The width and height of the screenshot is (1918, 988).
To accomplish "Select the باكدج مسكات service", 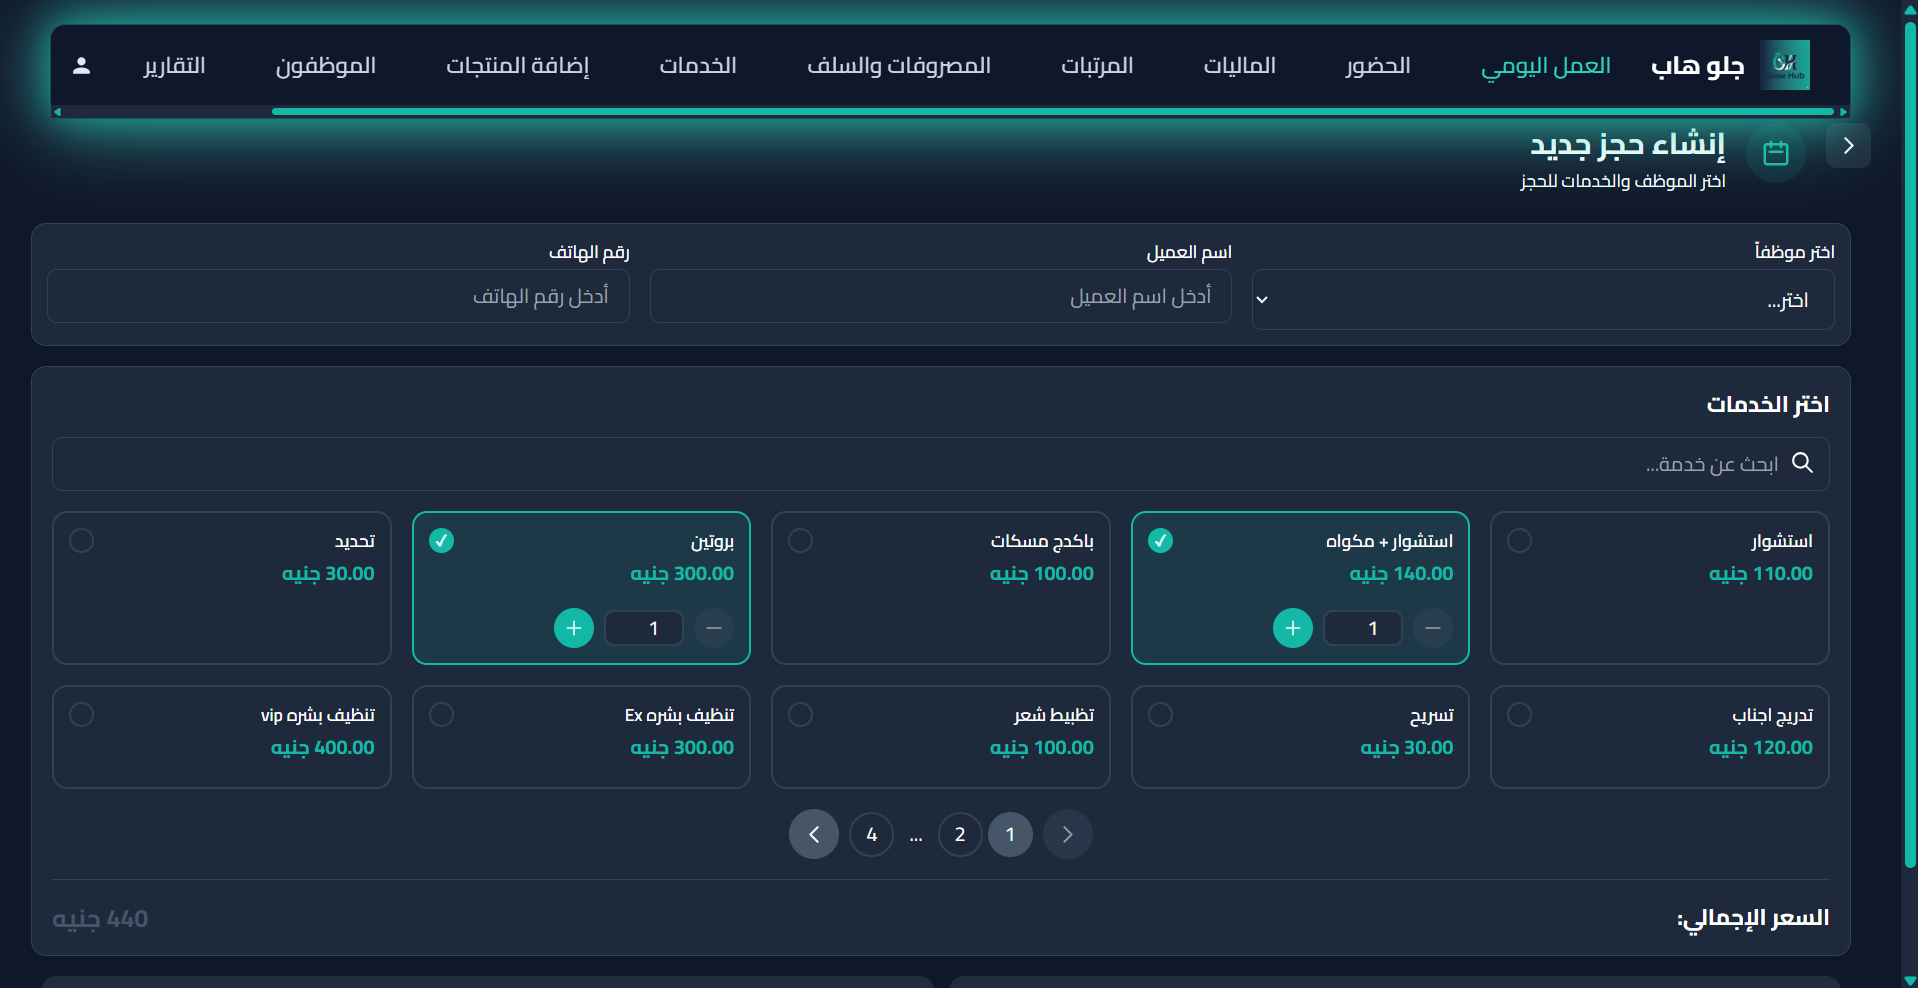I will pyautogui.click(x=800, y=540).
